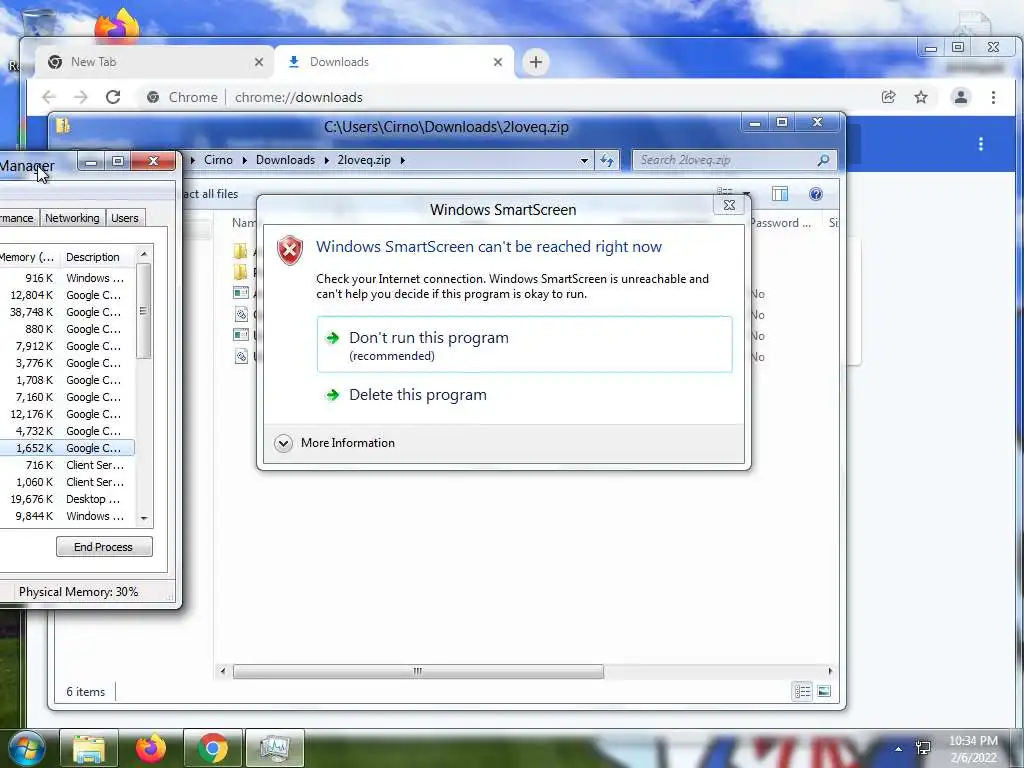This screenshot has height=768, width=1024.
Task: Click the Chrome forward arrow
Action: pos(80,97)
